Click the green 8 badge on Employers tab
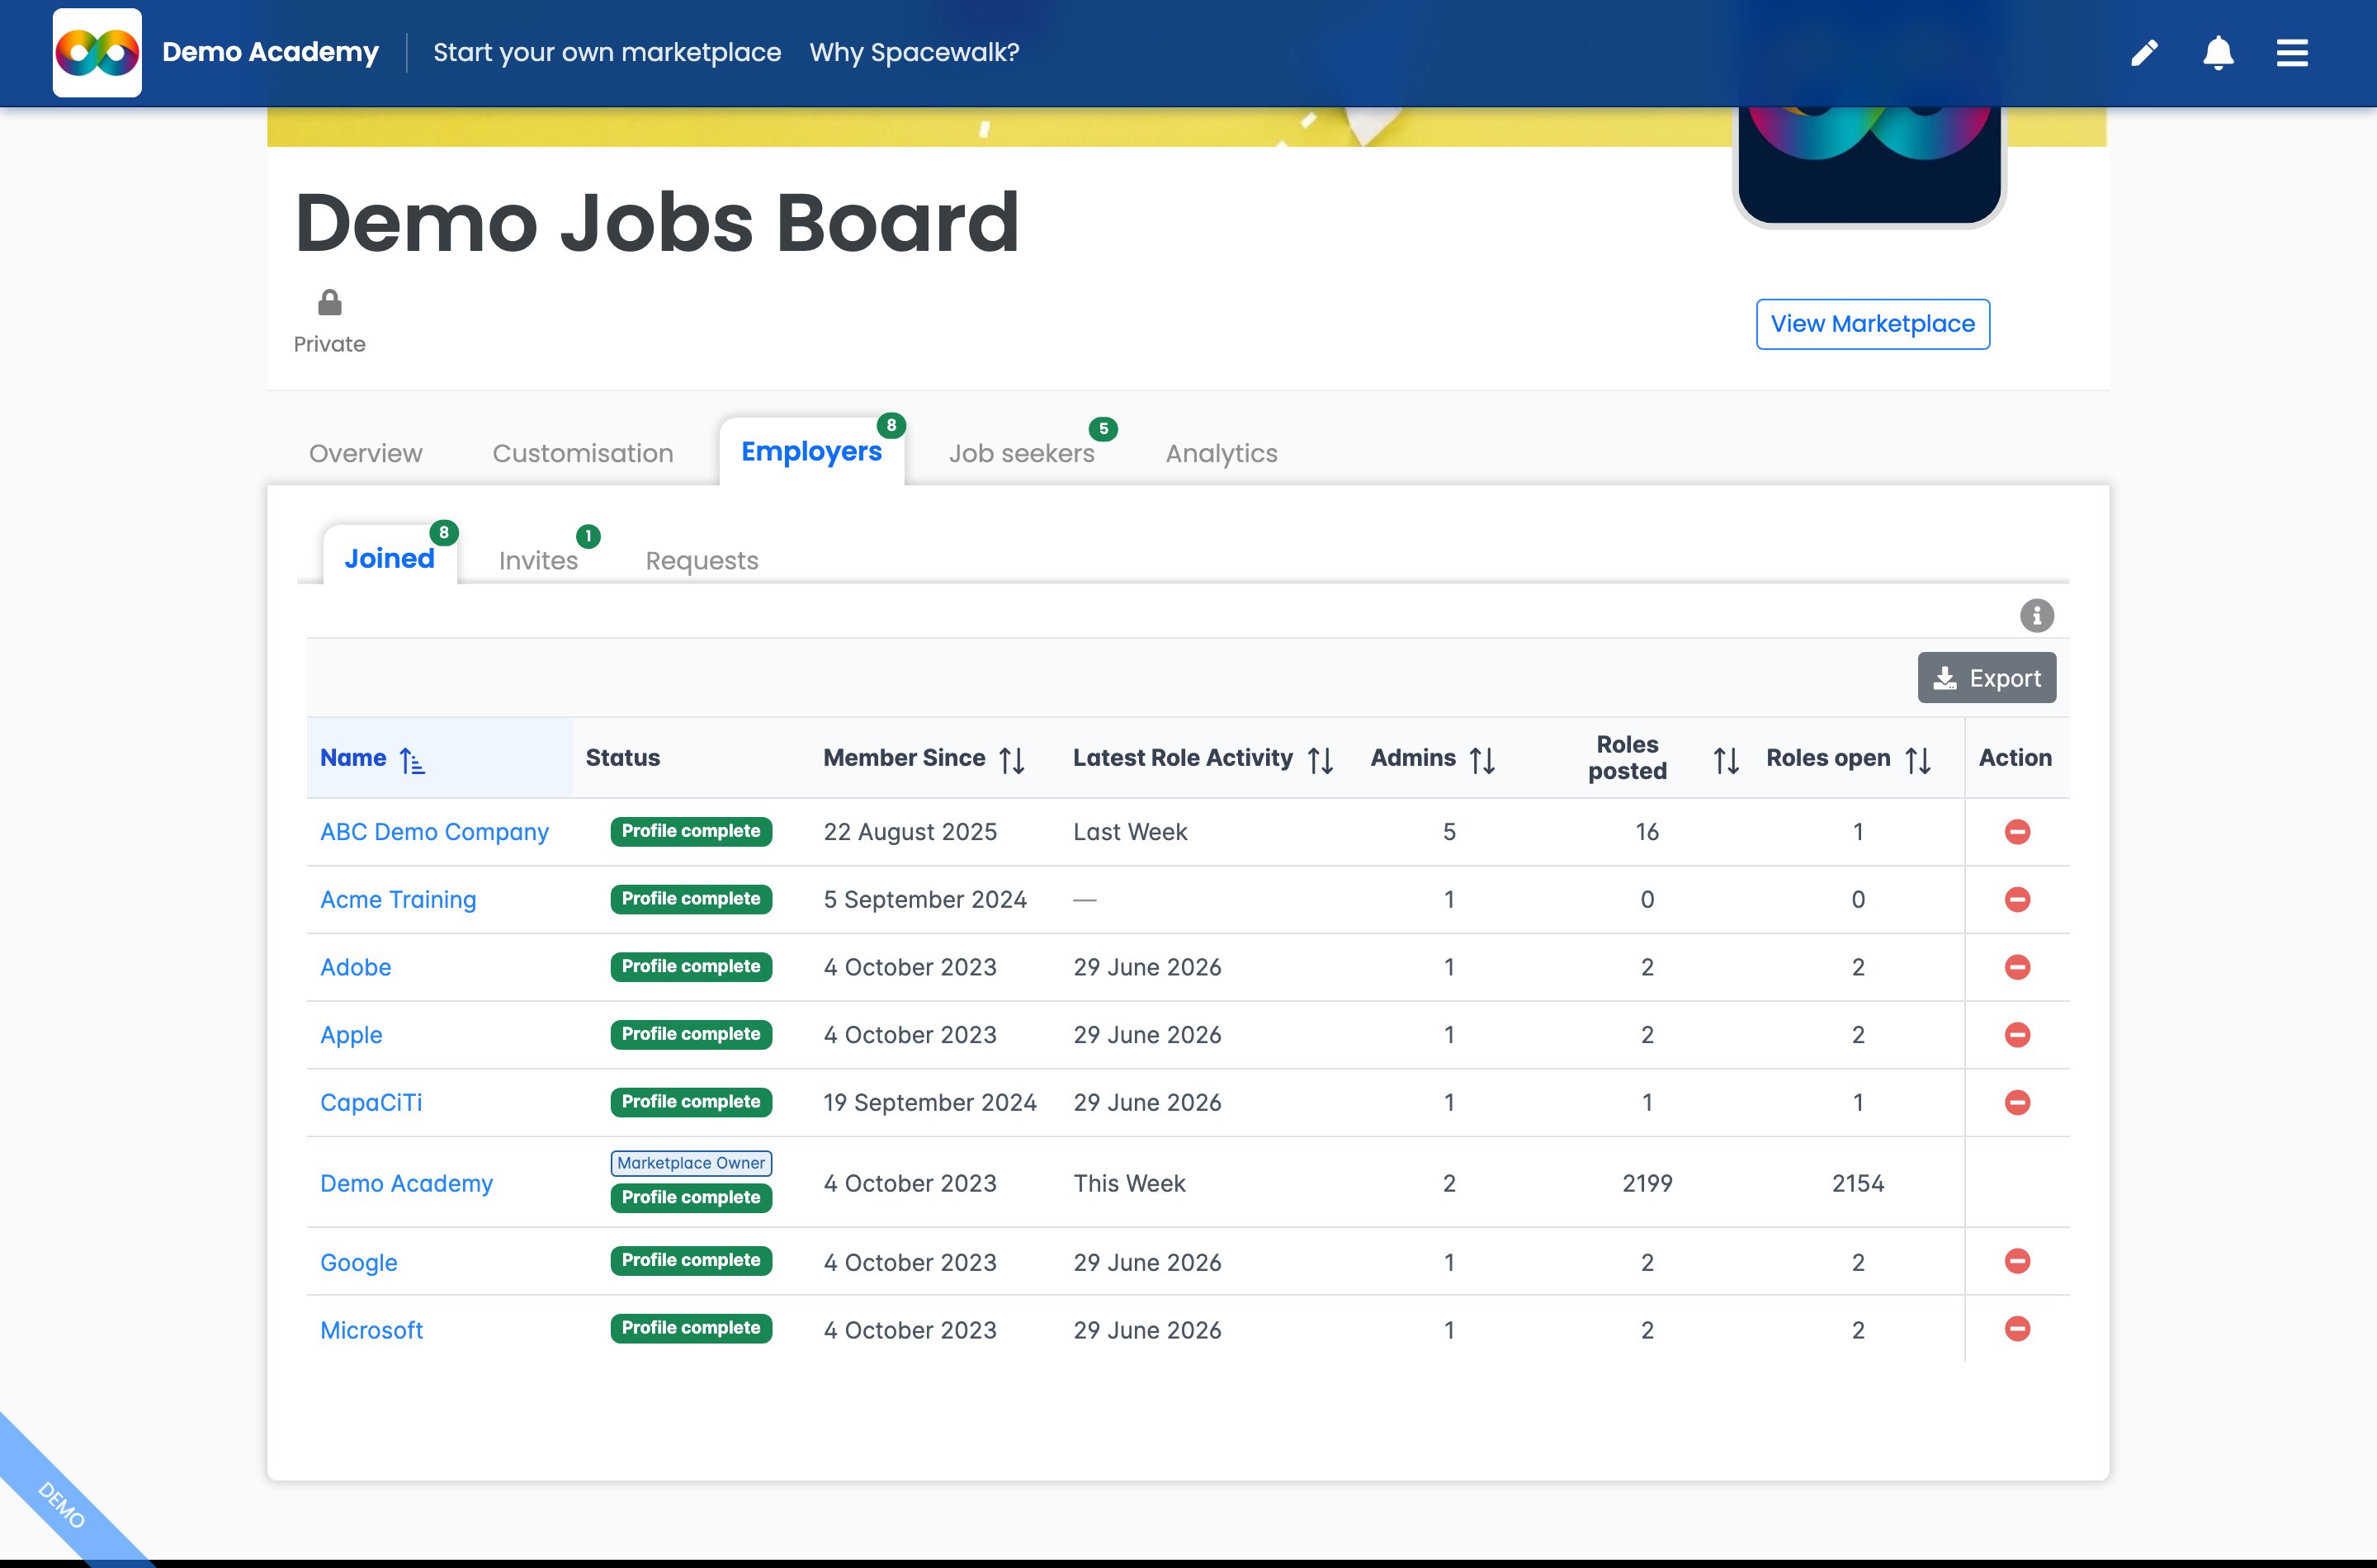The height and width of the screenshot is (1568, 2377). [891, 425]
